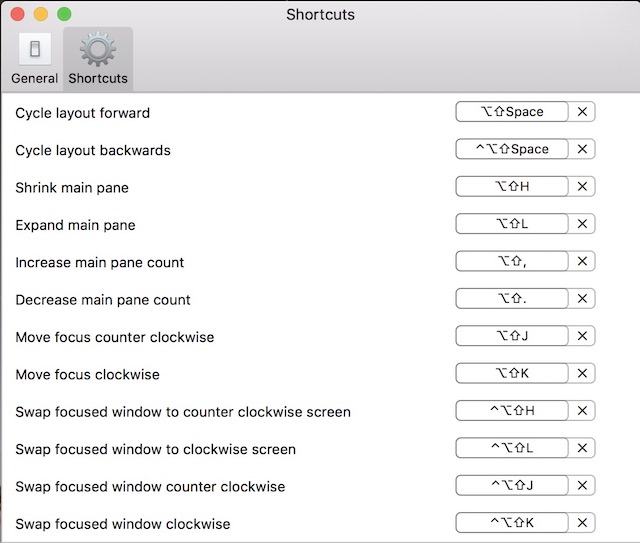640x543 pixels.
Task: Edit shortcut for Swap focused window to clockwise screen
Action: click(x=512, y=448)
